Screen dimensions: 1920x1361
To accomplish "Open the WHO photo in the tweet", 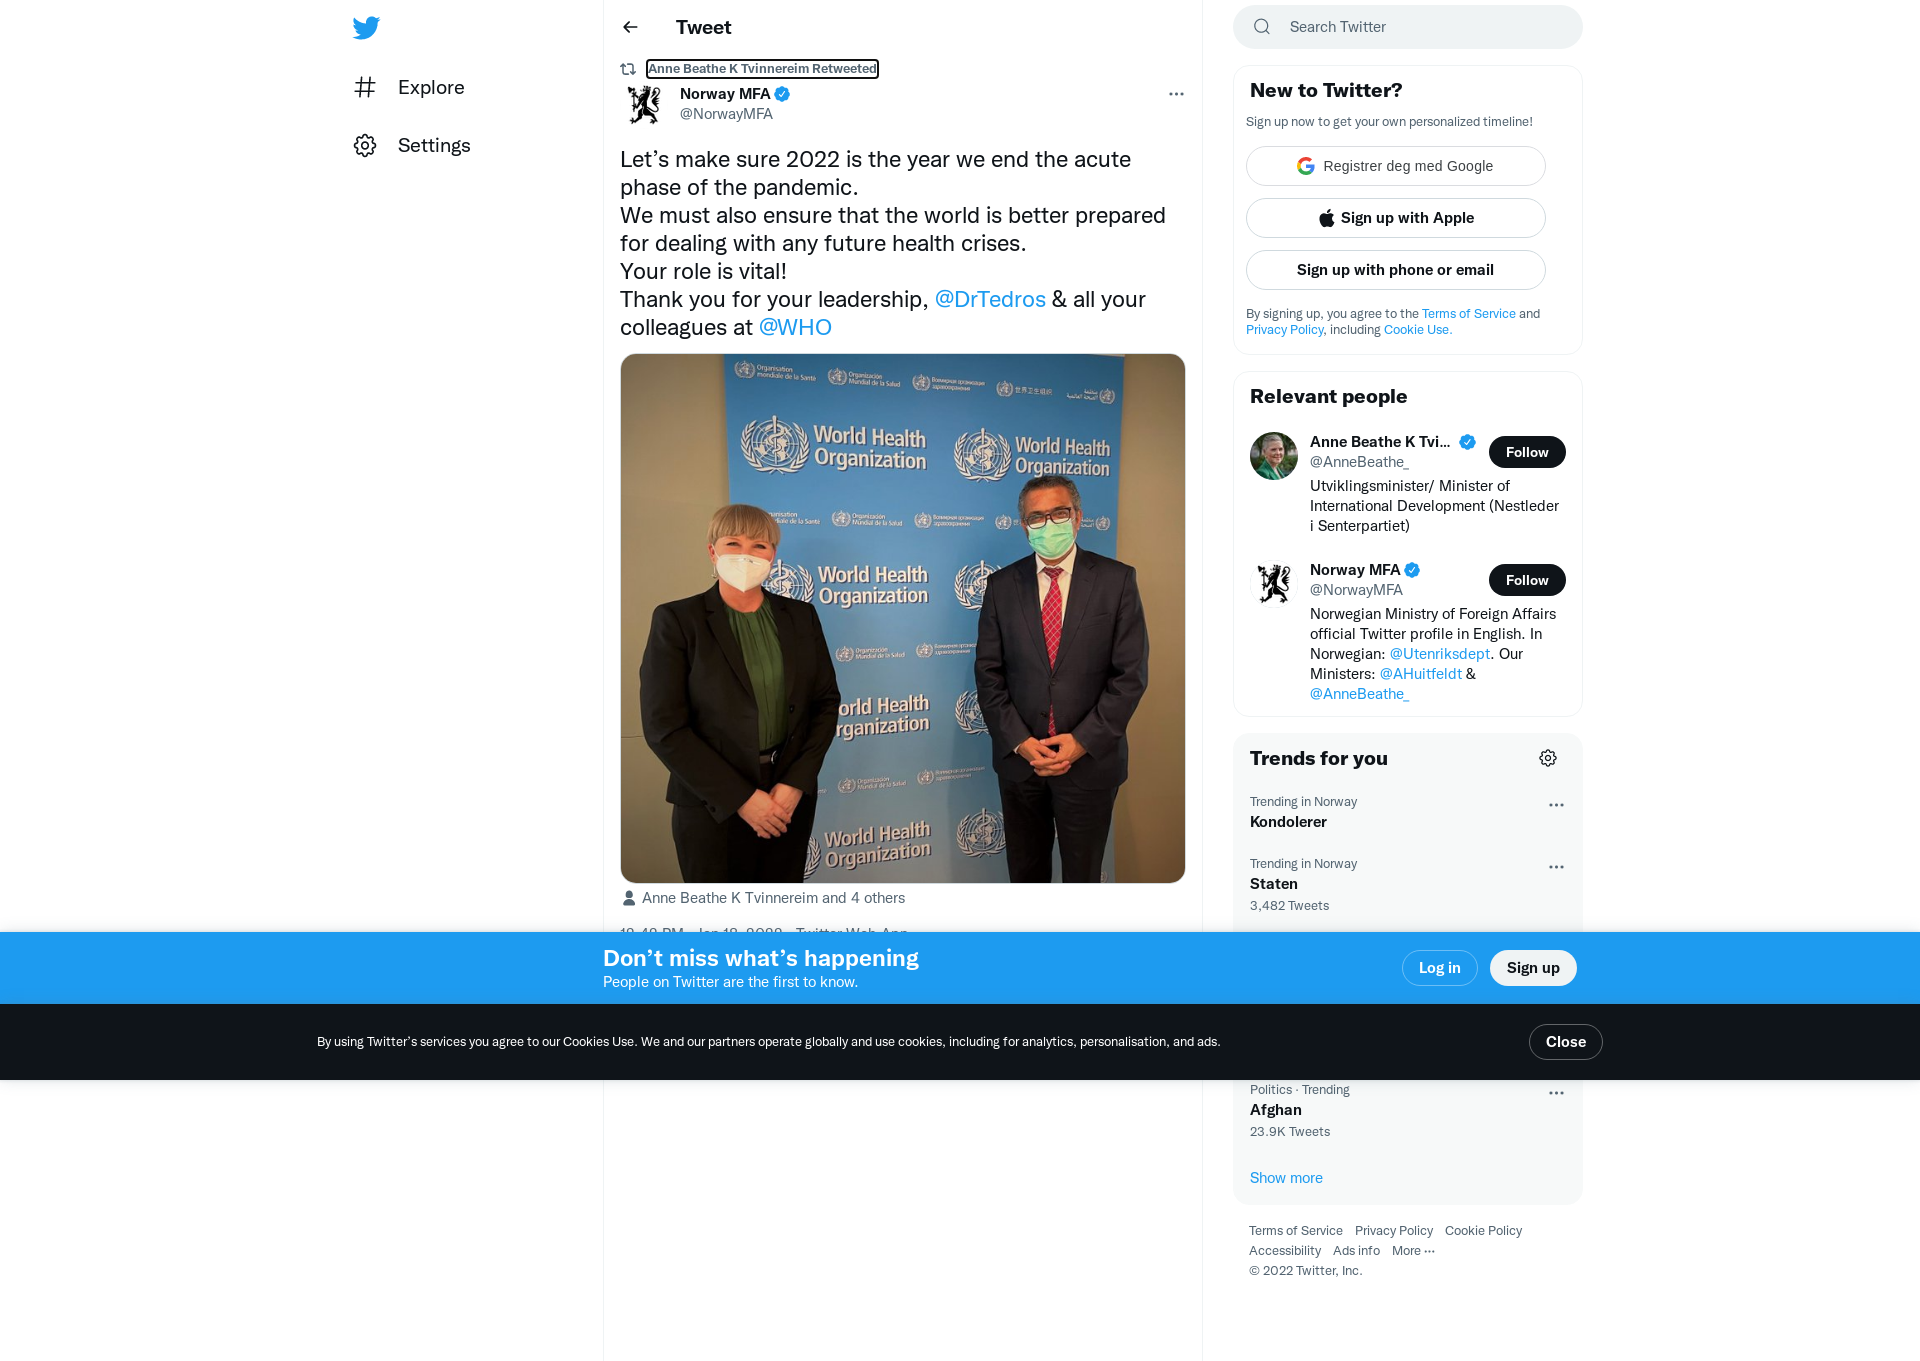I will pyautogui.click(x=903, y=619).
